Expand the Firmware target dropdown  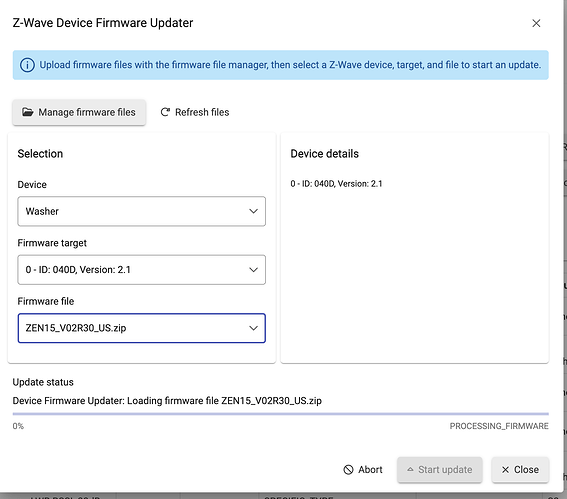141,270
